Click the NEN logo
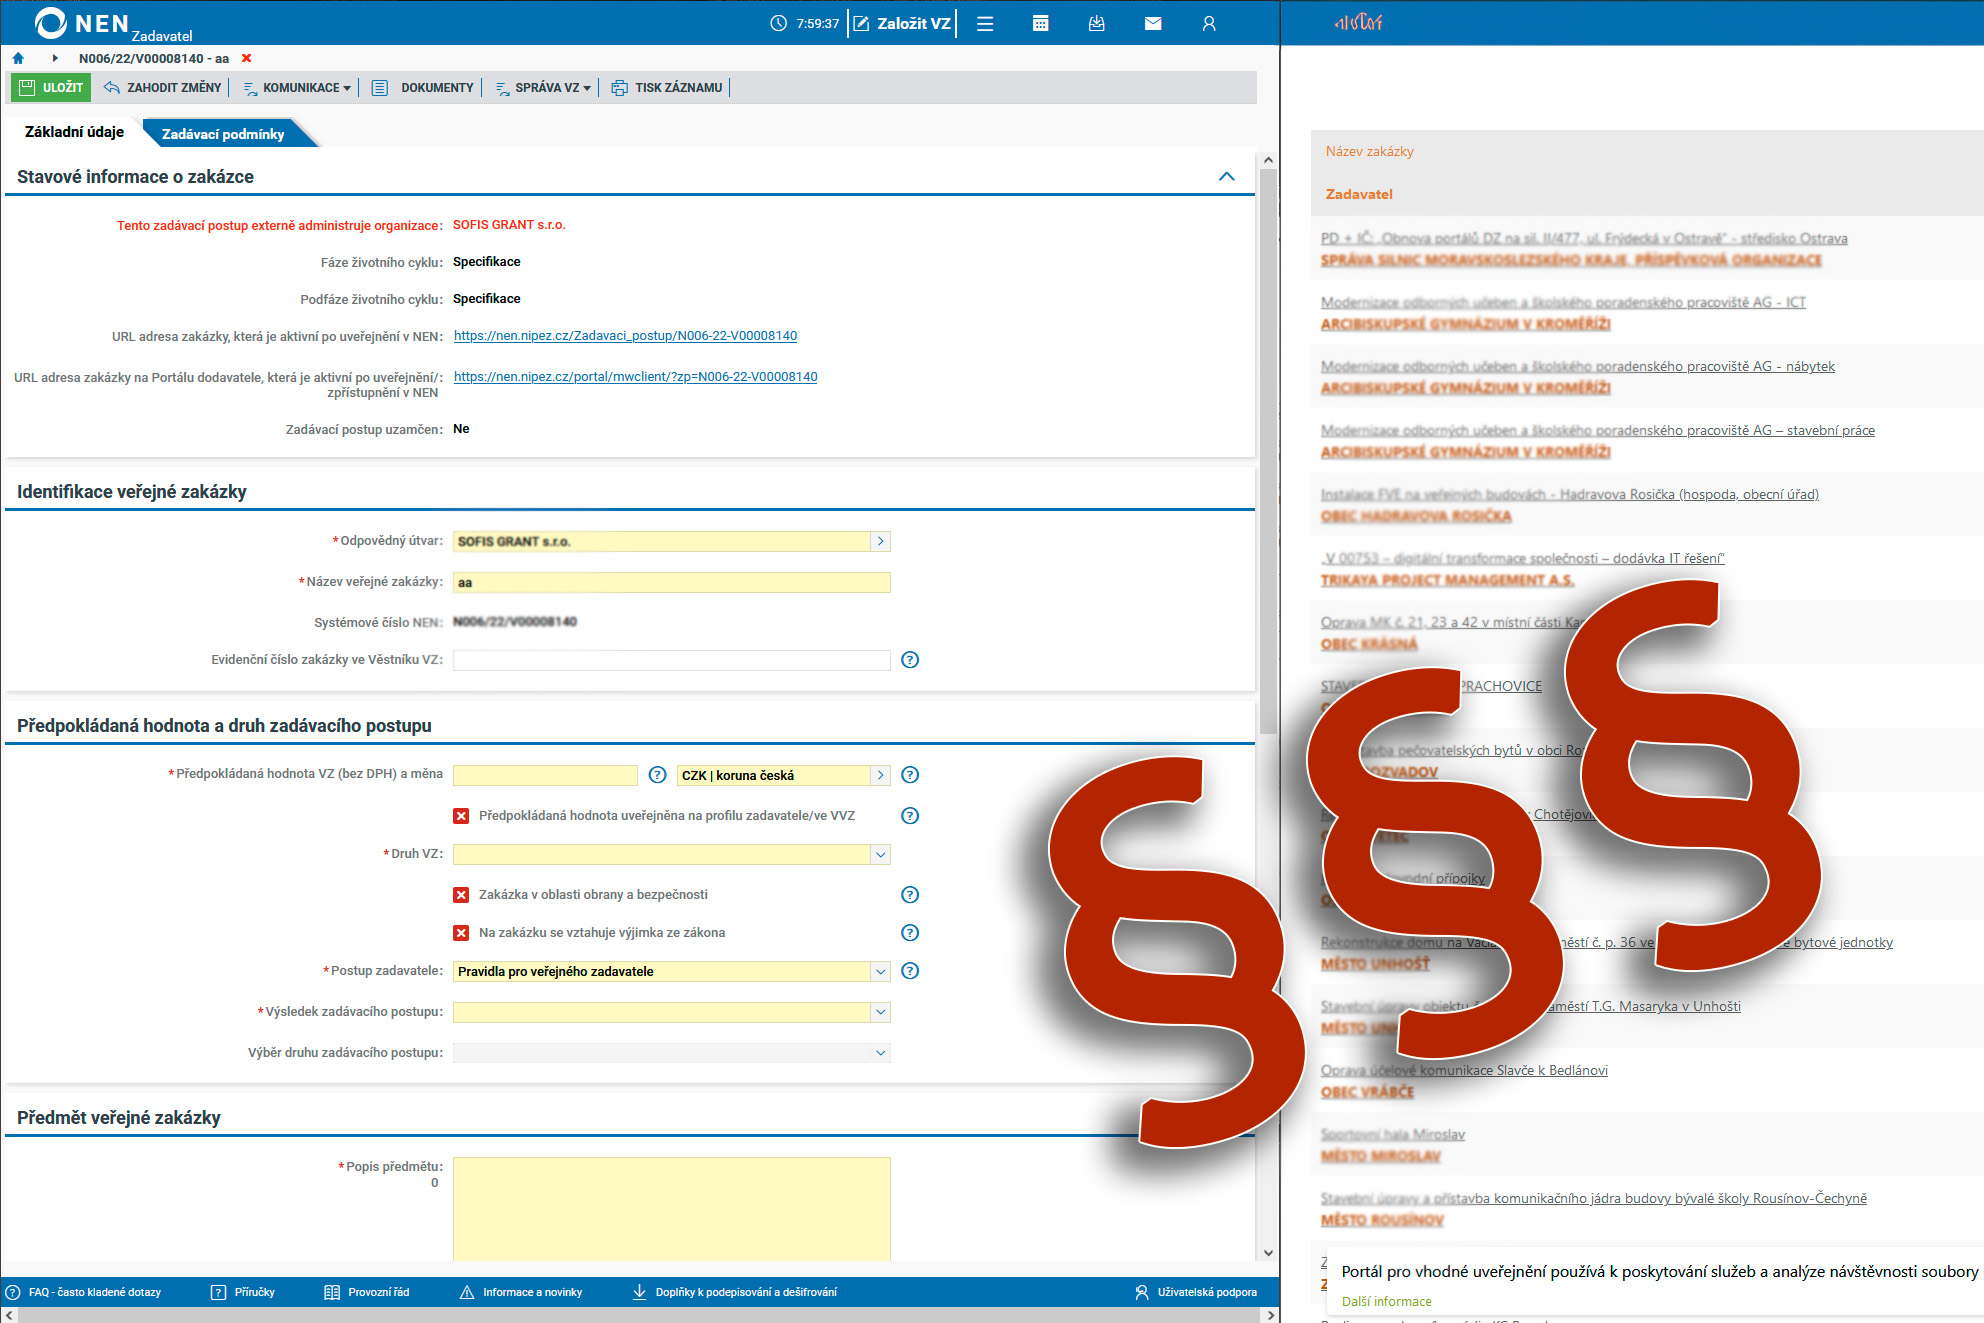The height and width of the screenshot is (1323, 1984). (x=82, y=23)
